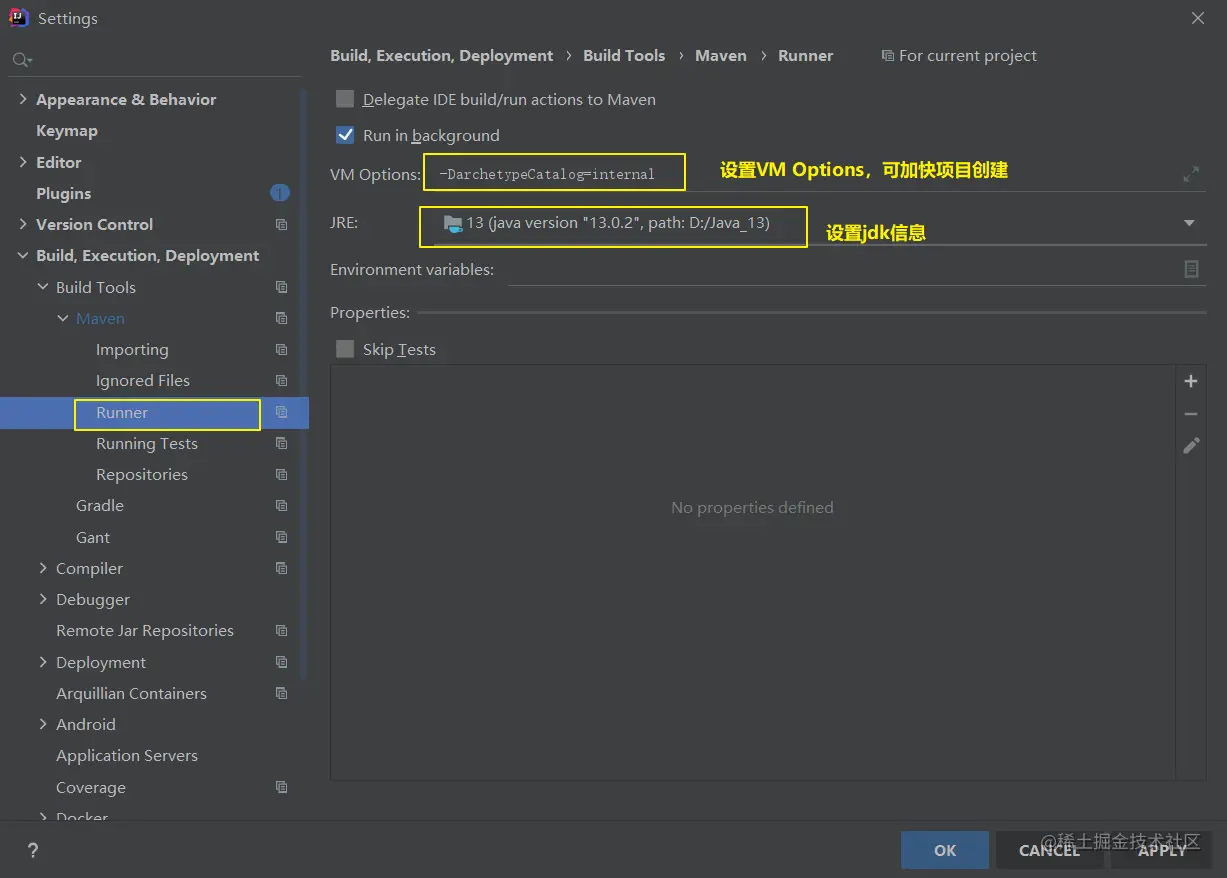Viewport: 1227px width, 878px height.
Task: Click the edit property pencil icon
Action: click(x=1191, y=446)
